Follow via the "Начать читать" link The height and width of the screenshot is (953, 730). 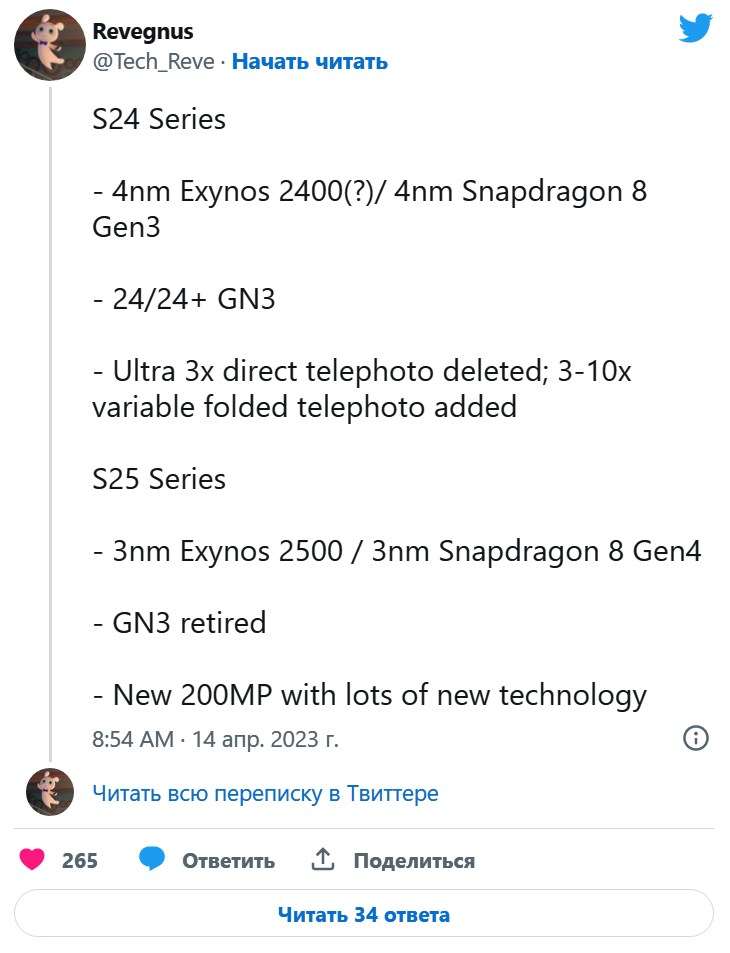coord(310,62)
